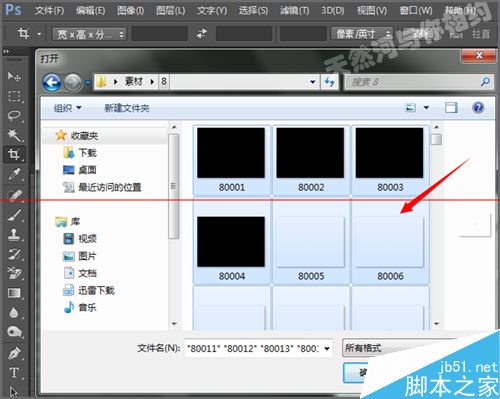
Task: Open 滤镜(T) menu
Action: pyautogui.click(x=295, y=11)
